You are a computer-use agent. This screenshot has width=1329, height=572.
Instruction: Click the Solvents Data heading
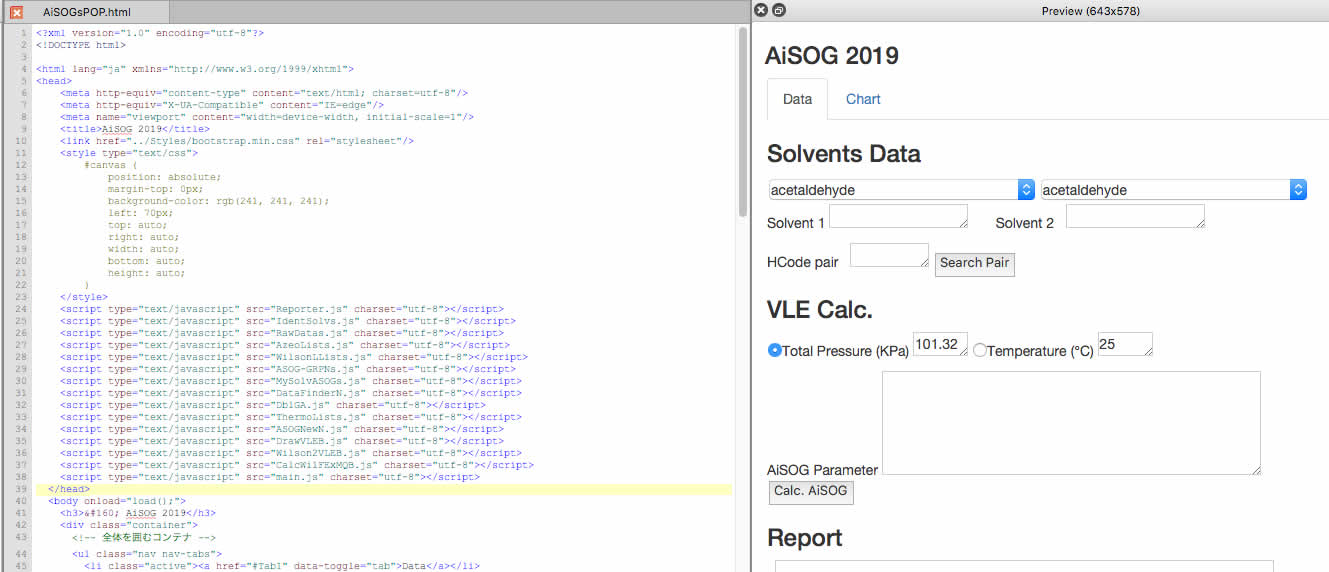pos(844,154)
